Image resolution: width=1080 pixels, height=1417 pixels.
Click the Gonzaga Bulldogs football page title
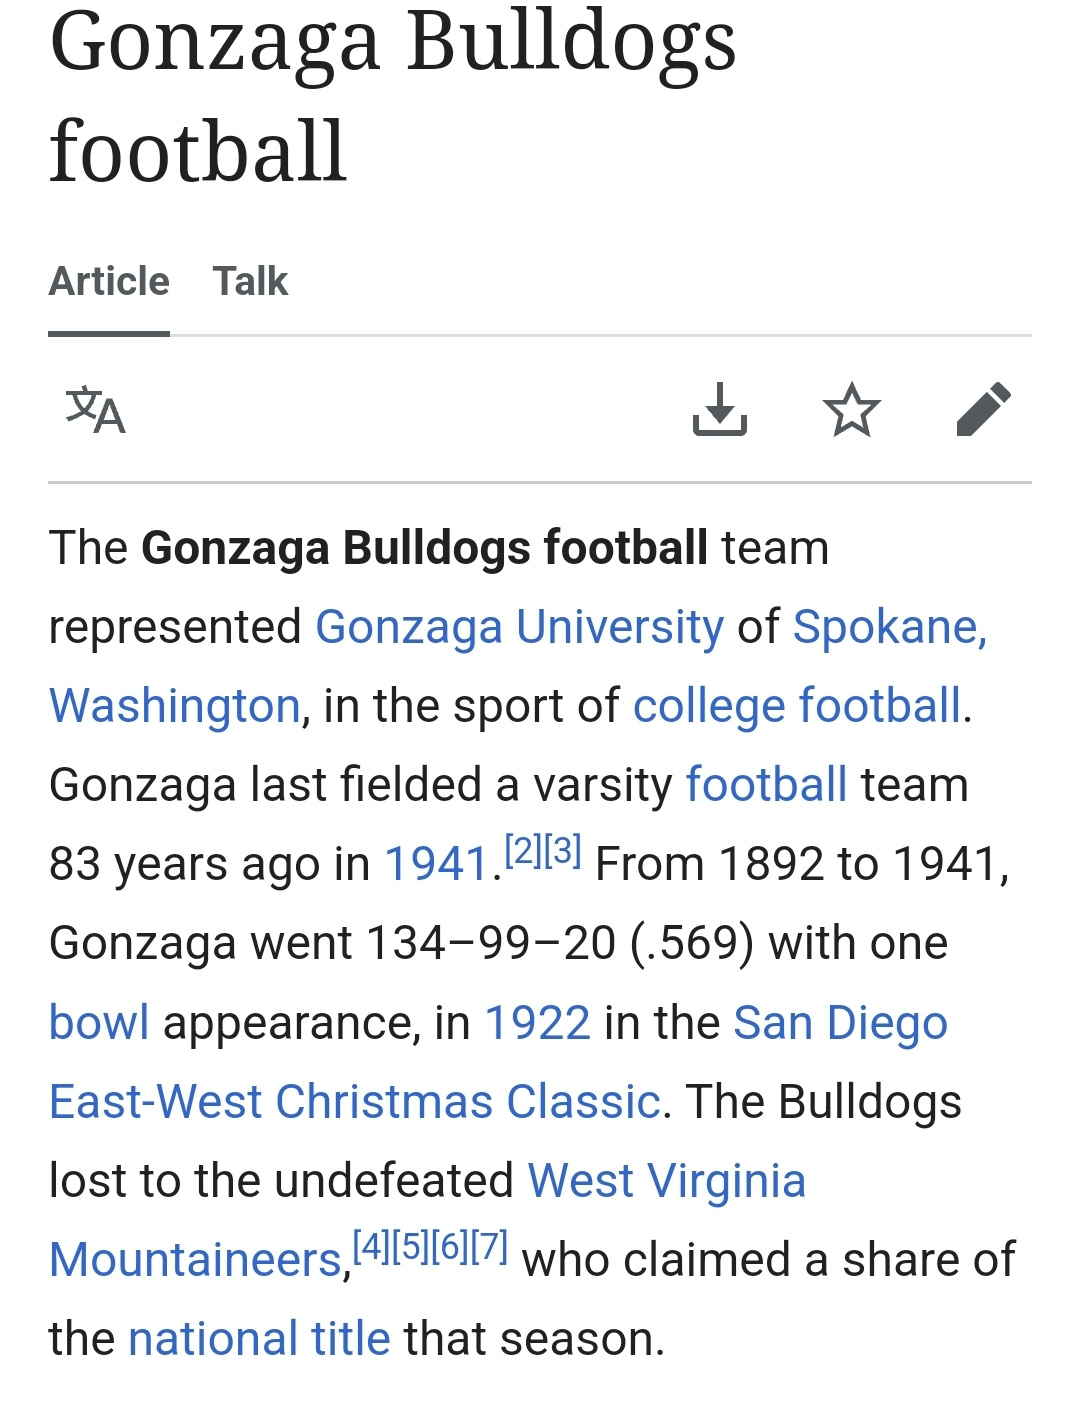[394, 95]
